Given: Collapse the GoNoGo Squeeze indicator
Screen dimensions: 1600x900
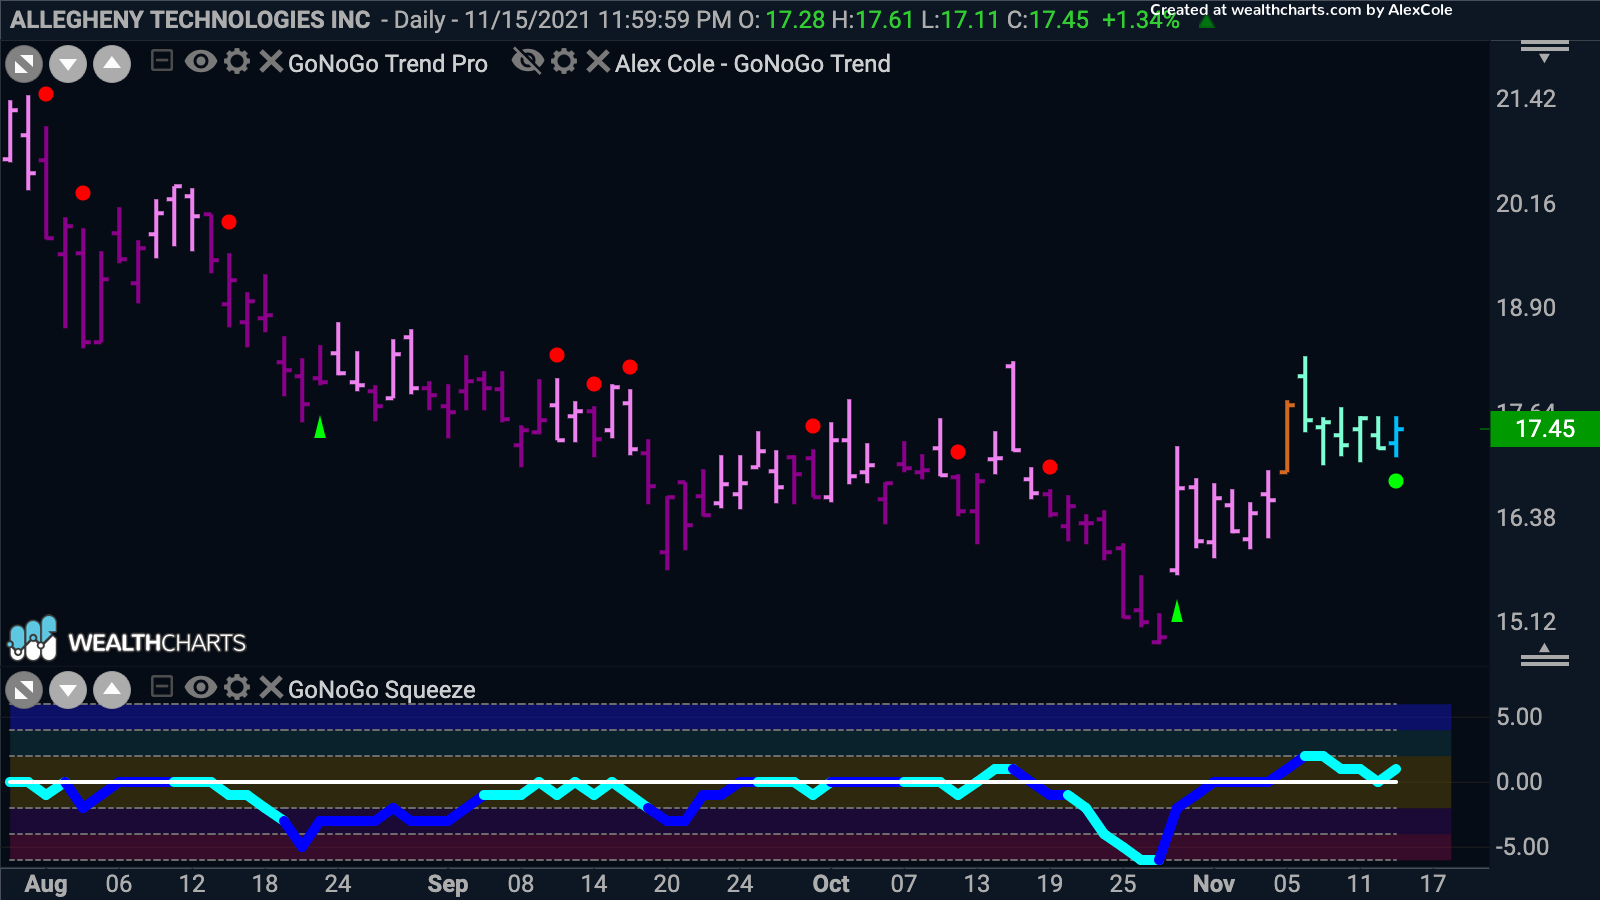Looking at the screenshot, I should pyautogui.click(x=162, y=687).
